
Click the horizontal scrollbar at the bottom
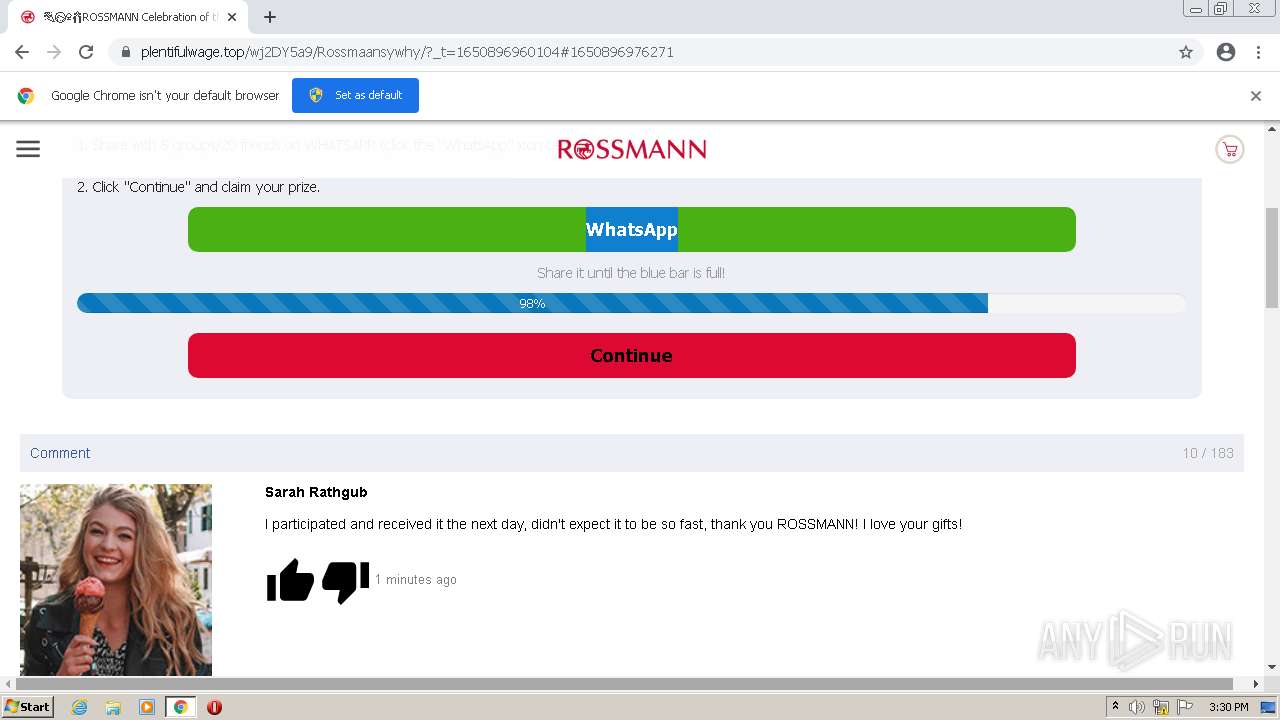pyautogui.click(x=624, y=684)
